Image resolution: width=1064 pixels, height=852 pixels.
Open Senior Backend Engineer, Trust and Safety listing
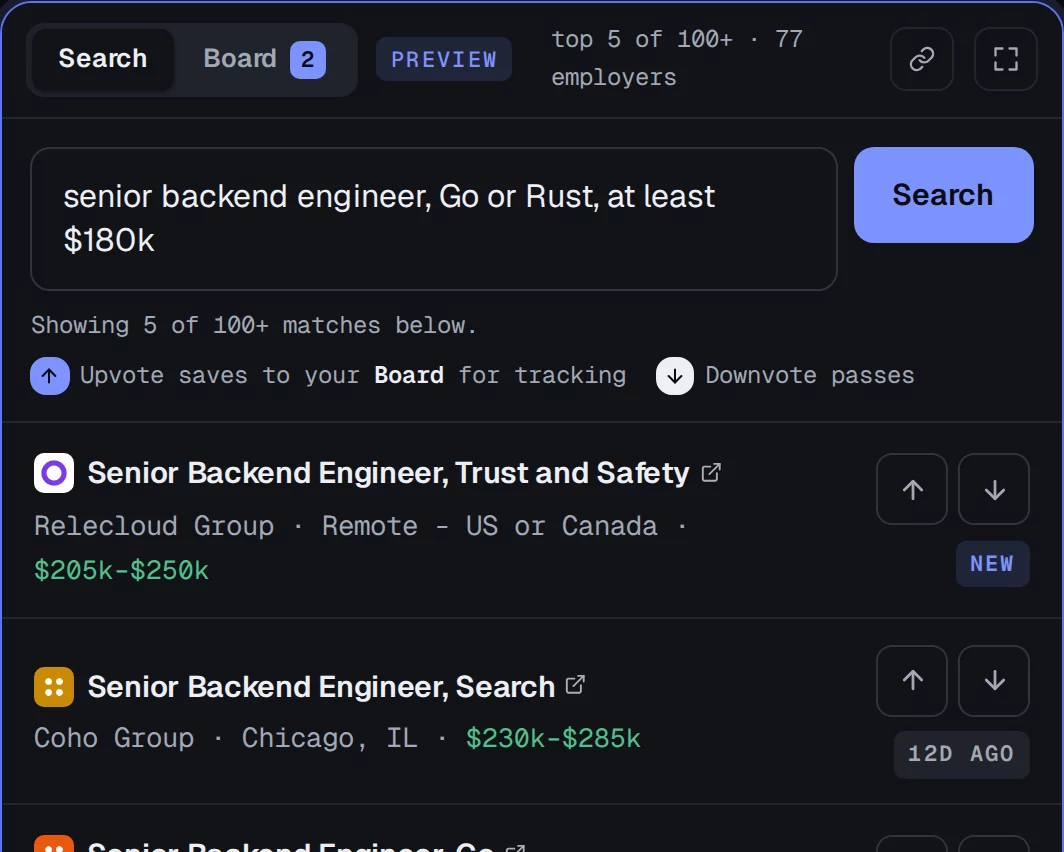(x=388, y=473)
